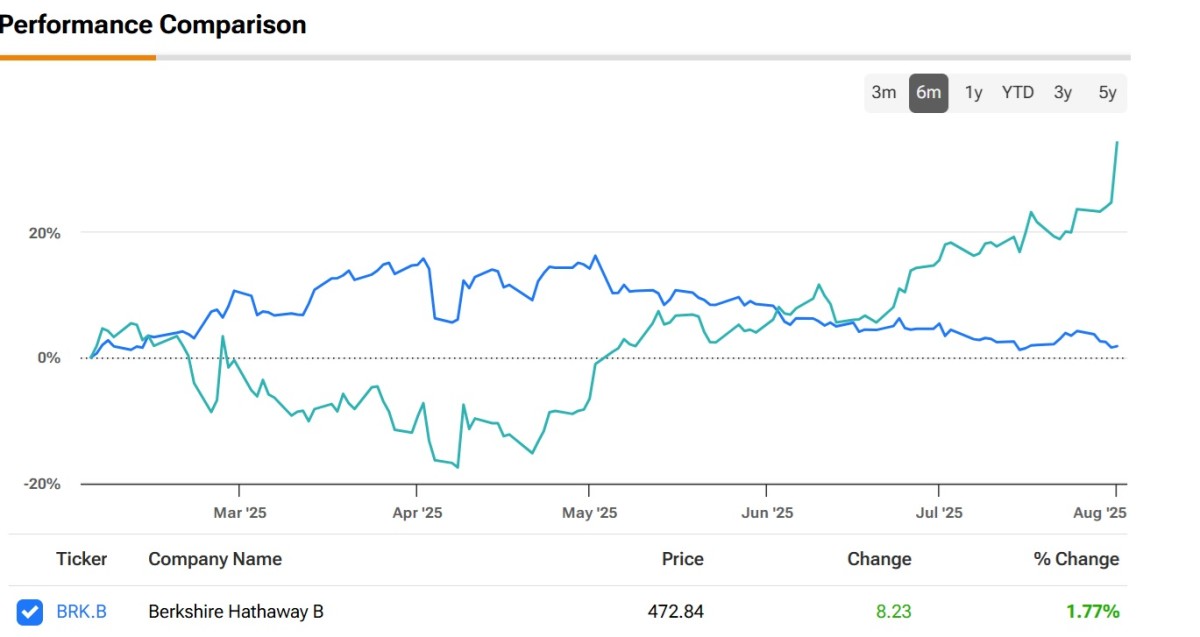
Task: Sort by the Company Name column header
Action: (x=215, y=559)
